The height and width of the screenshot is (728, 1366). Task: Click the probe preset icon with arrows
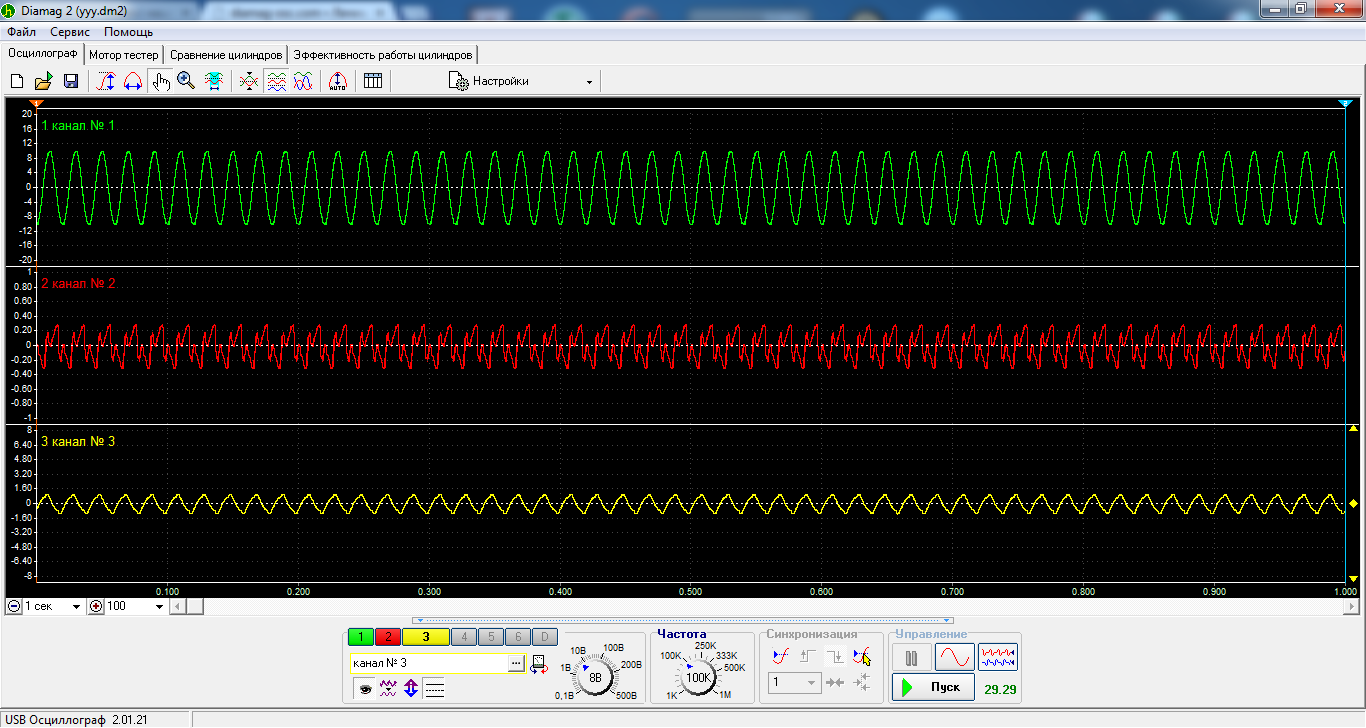pos(540,663)
